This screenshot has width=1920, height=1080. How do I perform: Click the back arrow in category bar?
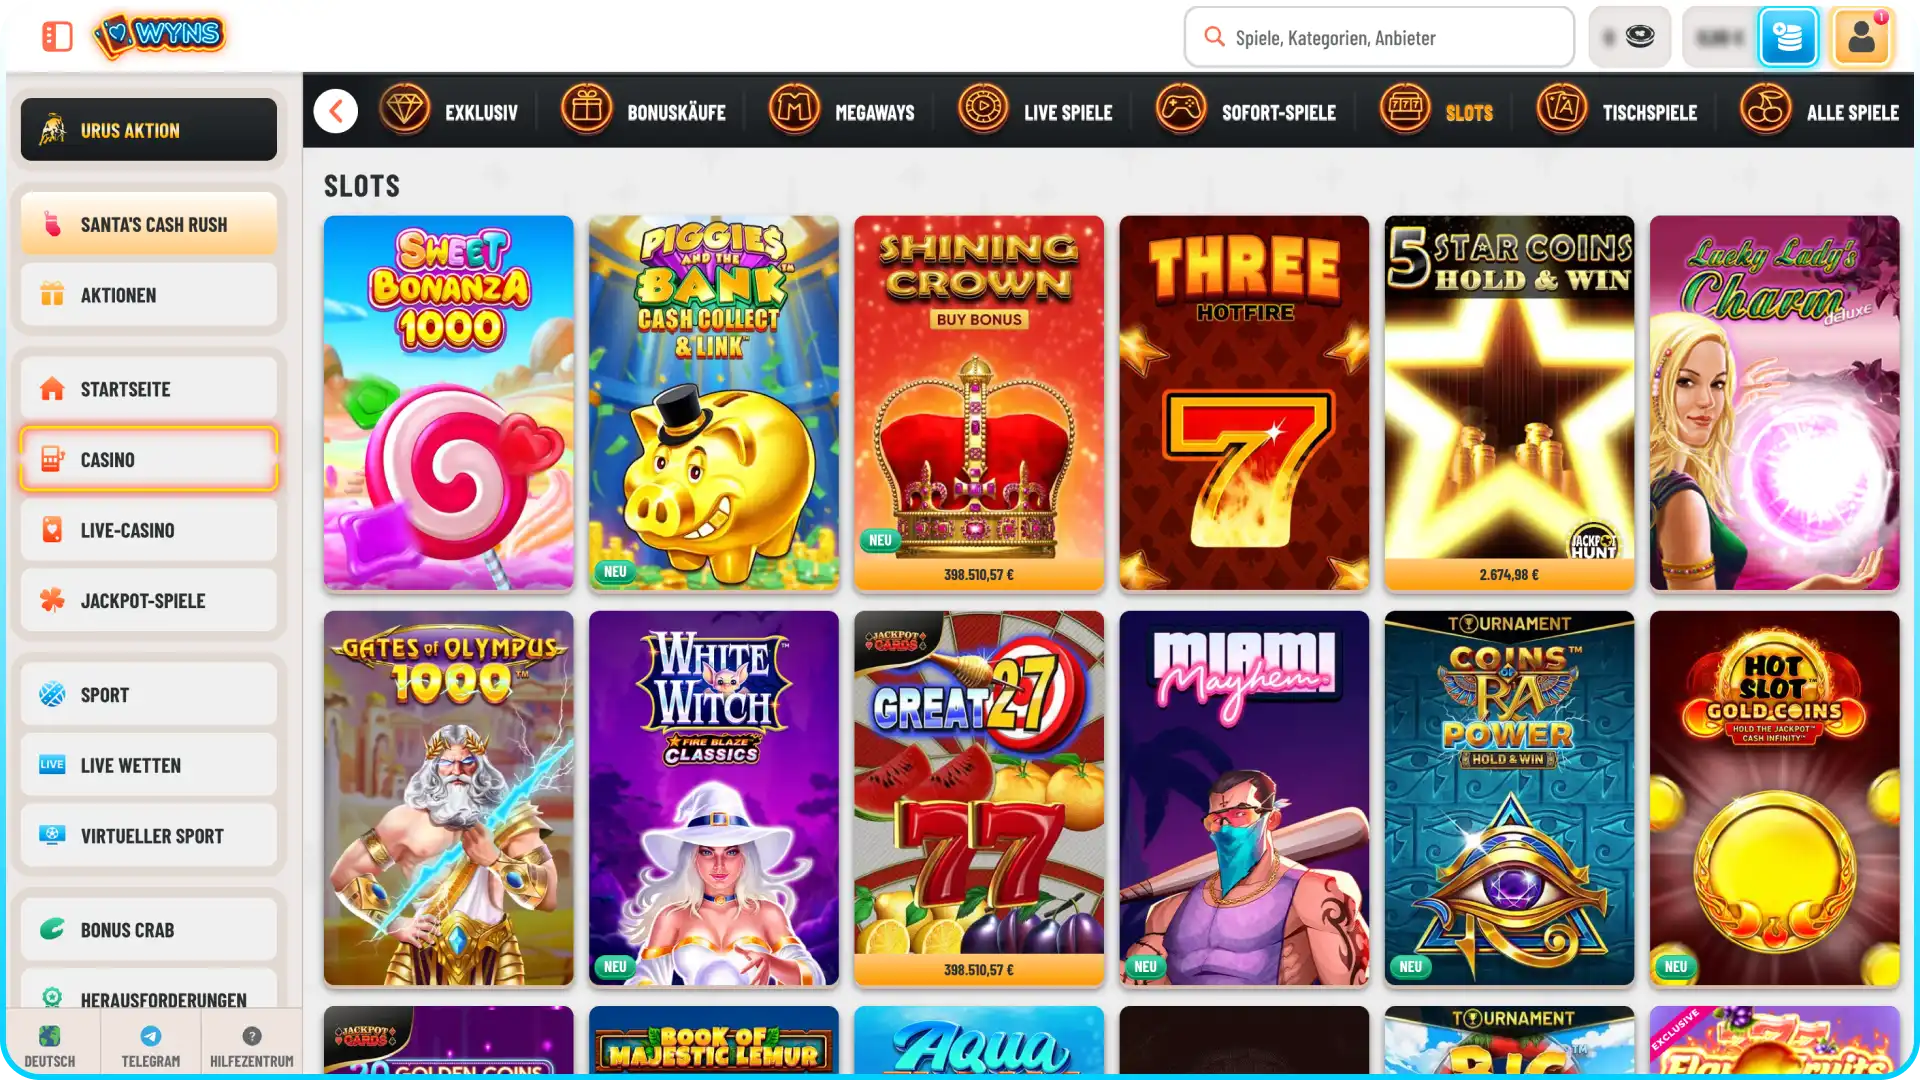coord(336,111)
